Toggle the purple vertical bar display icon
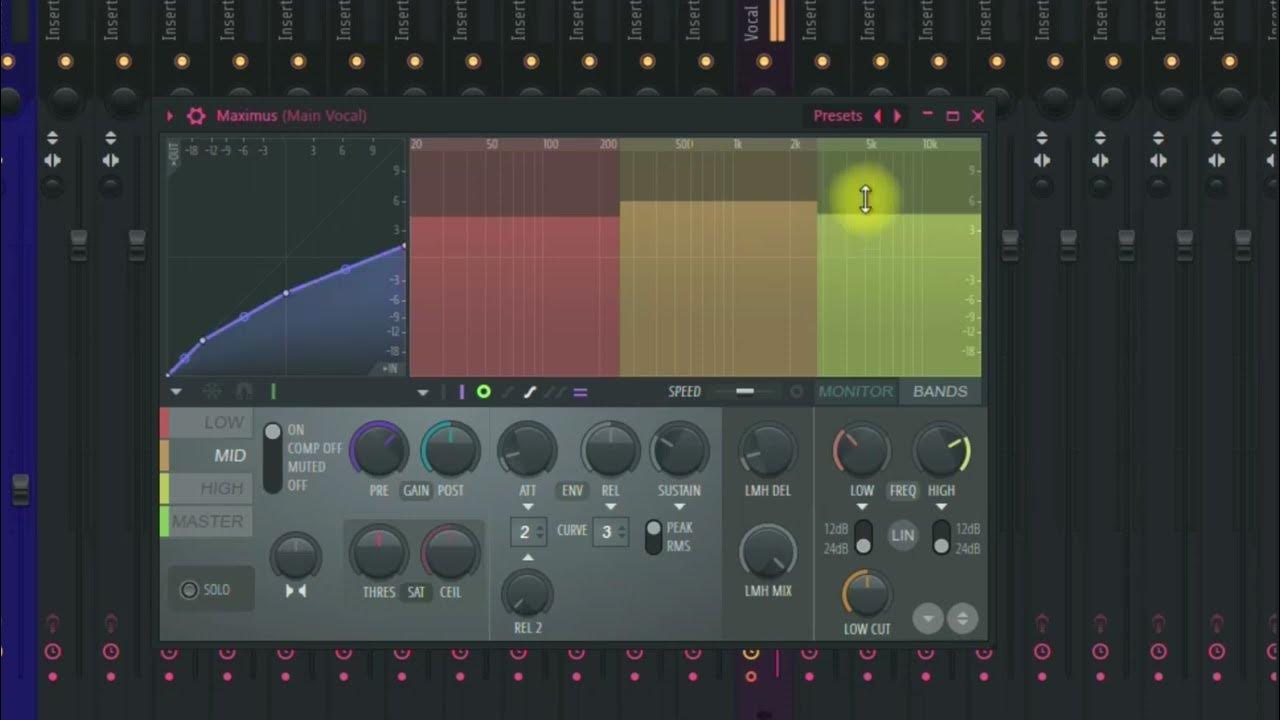The height and width of the screenshot is (720, 1280). [461, 392]
